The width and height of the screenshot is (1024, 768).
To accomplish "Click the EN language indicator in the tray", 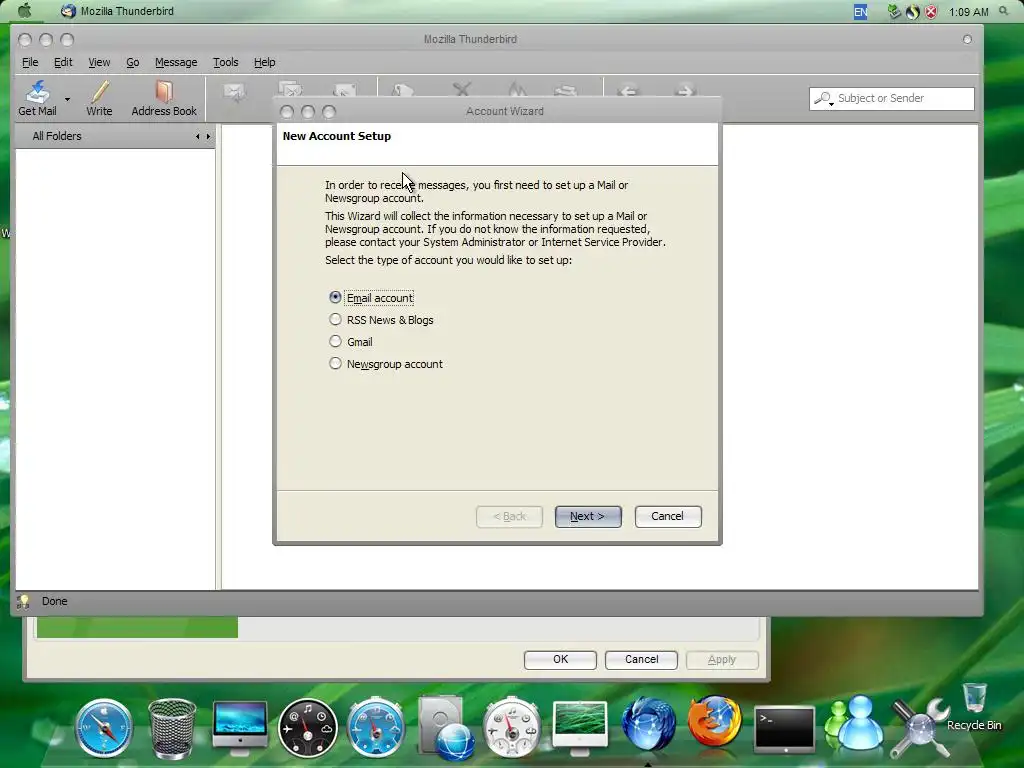I will coord(861,12).
